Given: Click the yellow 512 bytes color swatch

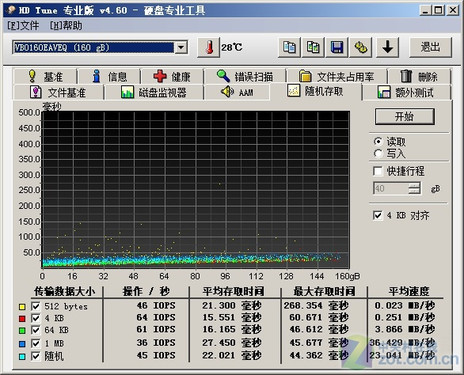Looking at the screenshot, I should pyautogui.click(x=22, y=307).
